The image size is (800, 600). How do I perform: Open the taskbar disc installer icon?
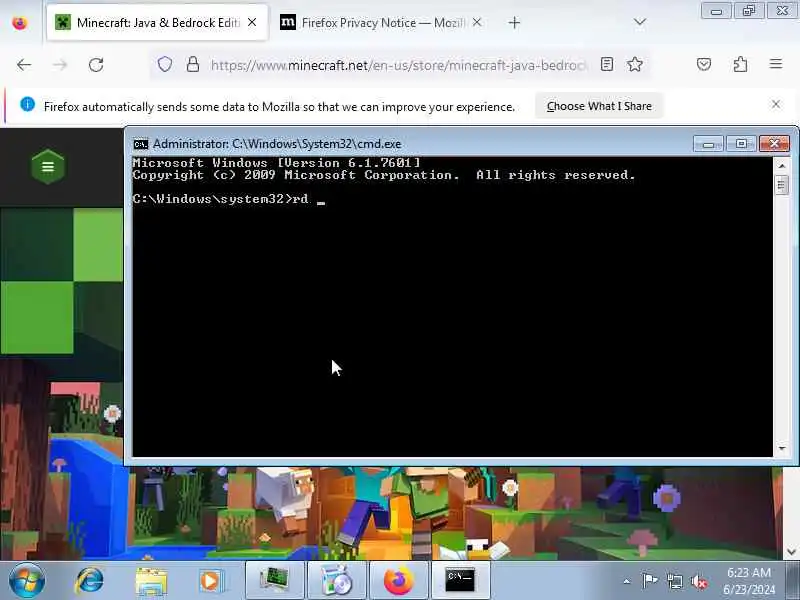click(337, 580)
